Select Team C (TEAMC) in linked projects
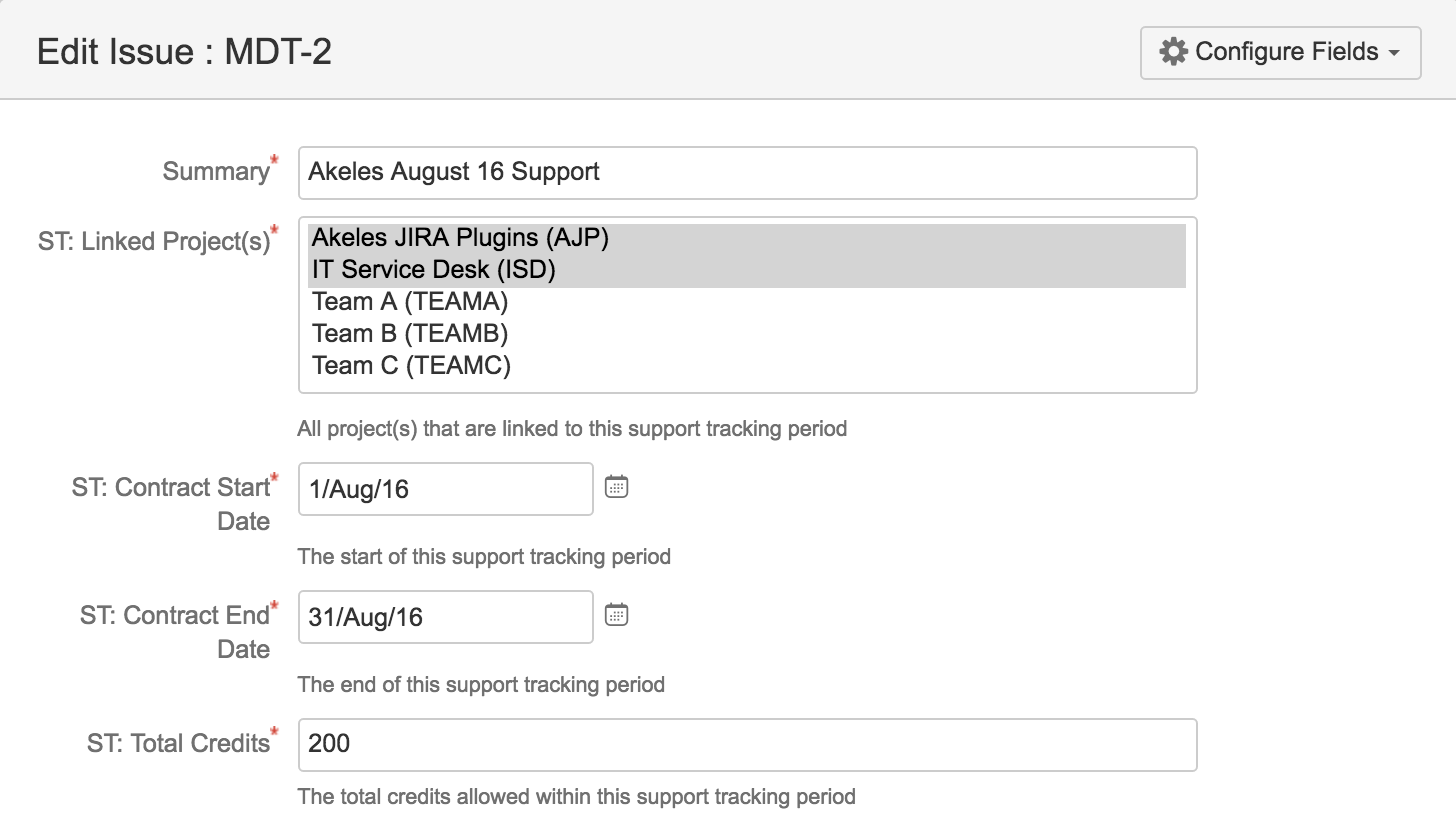Image resolution: width=1456 pixels, height=822 pixels. (x=411, y=366)
